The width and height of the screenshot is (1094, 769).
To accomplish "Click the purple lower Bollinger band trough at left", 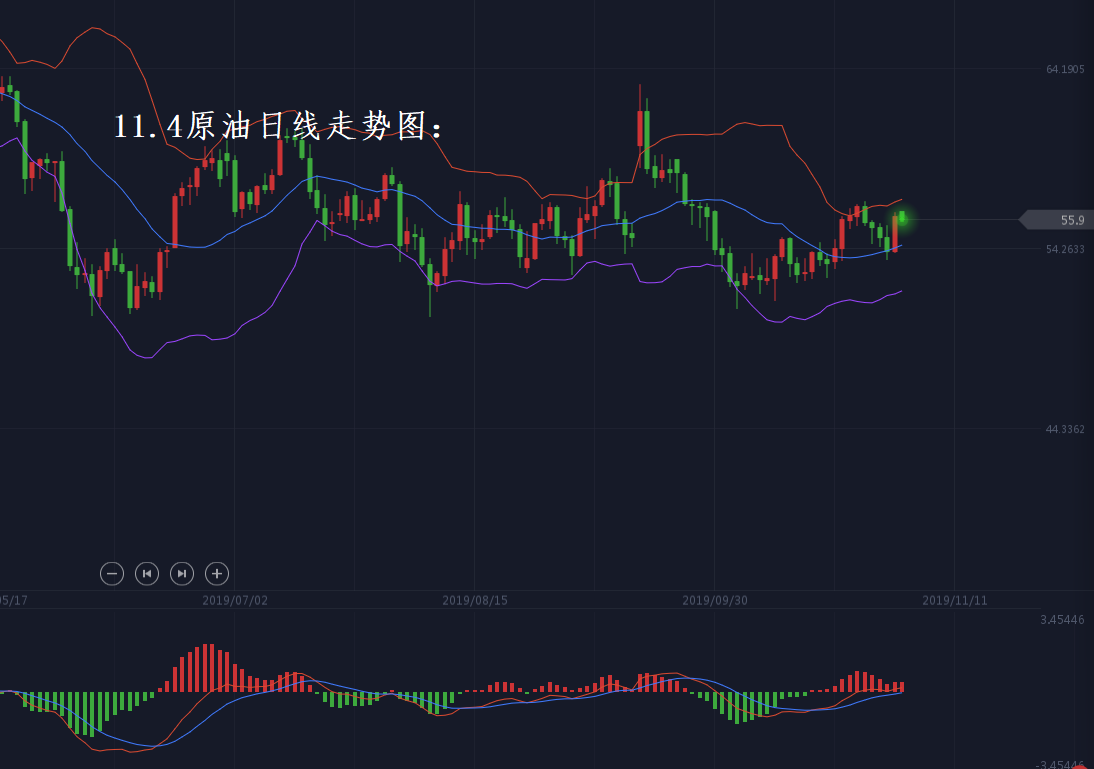I will 147,357.
